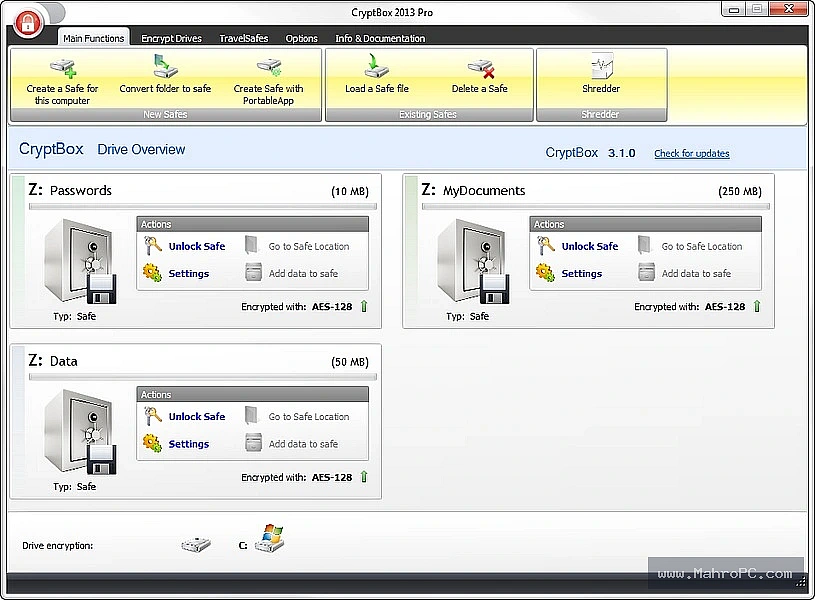The width and height of the screenshot is (815, 600).
Task: Switch to the Main Functions tab
Action: point(94,38)
